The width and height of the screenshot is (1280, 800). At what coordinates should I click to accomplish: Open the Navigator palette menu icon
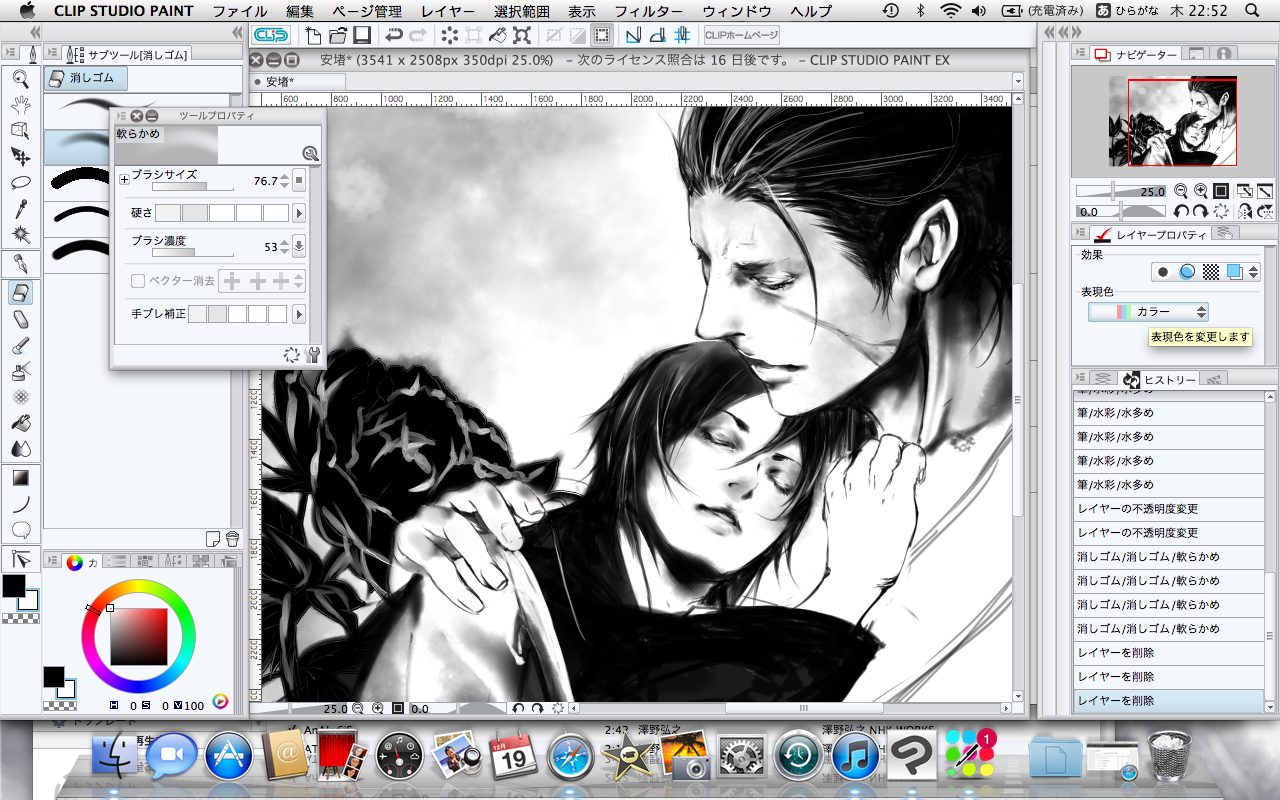[1079, 53]
